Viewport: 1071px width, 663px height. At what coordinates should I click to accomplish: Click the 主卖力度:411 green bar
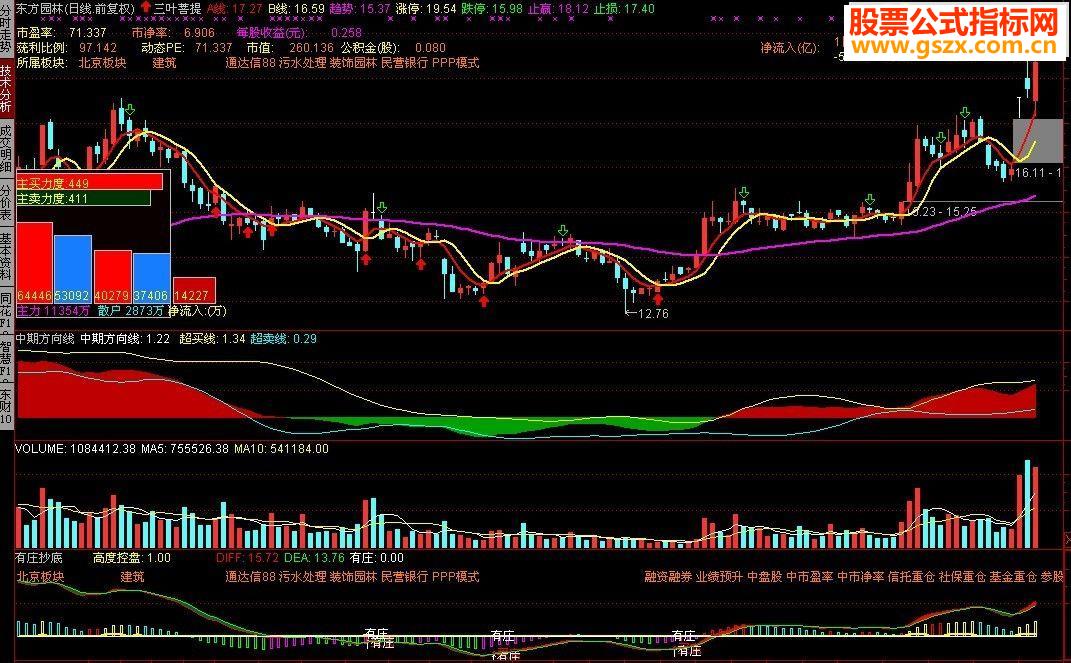83,199
